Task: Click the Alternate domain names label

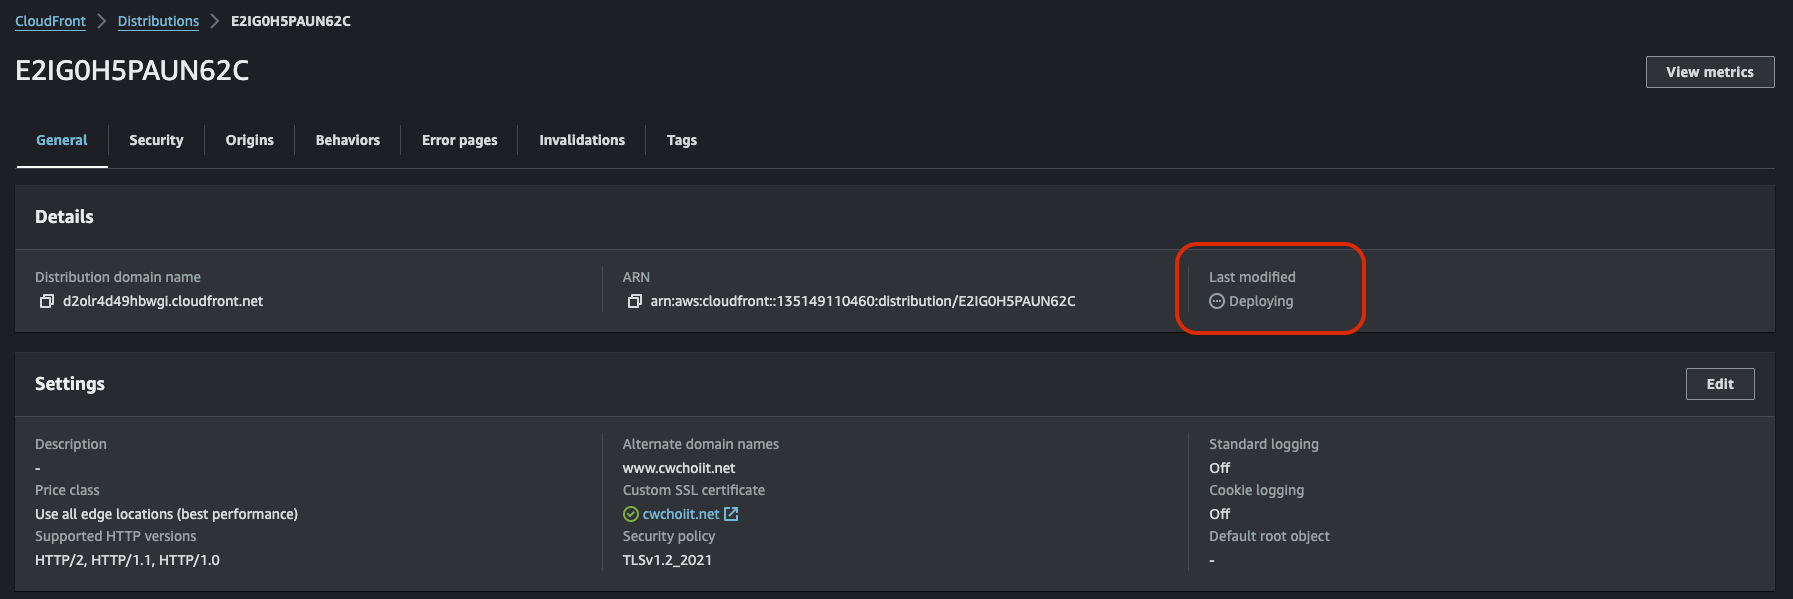Action: point(701,444)
